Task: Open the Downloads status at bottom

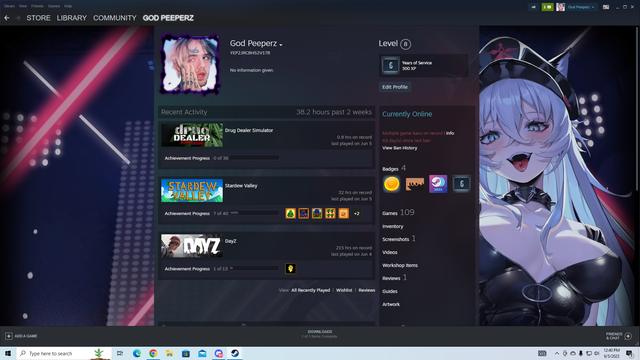Action: point(320,334)
